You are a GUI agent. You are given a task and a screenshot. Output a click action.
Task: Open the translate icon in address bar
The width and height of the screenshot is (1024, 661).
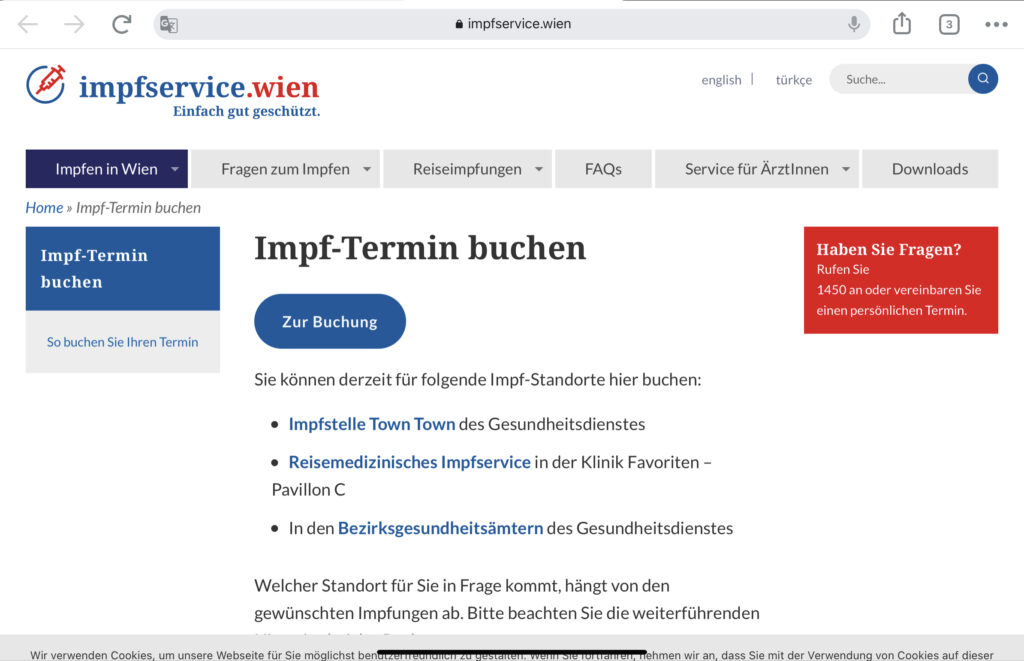[x=168, y=24]
